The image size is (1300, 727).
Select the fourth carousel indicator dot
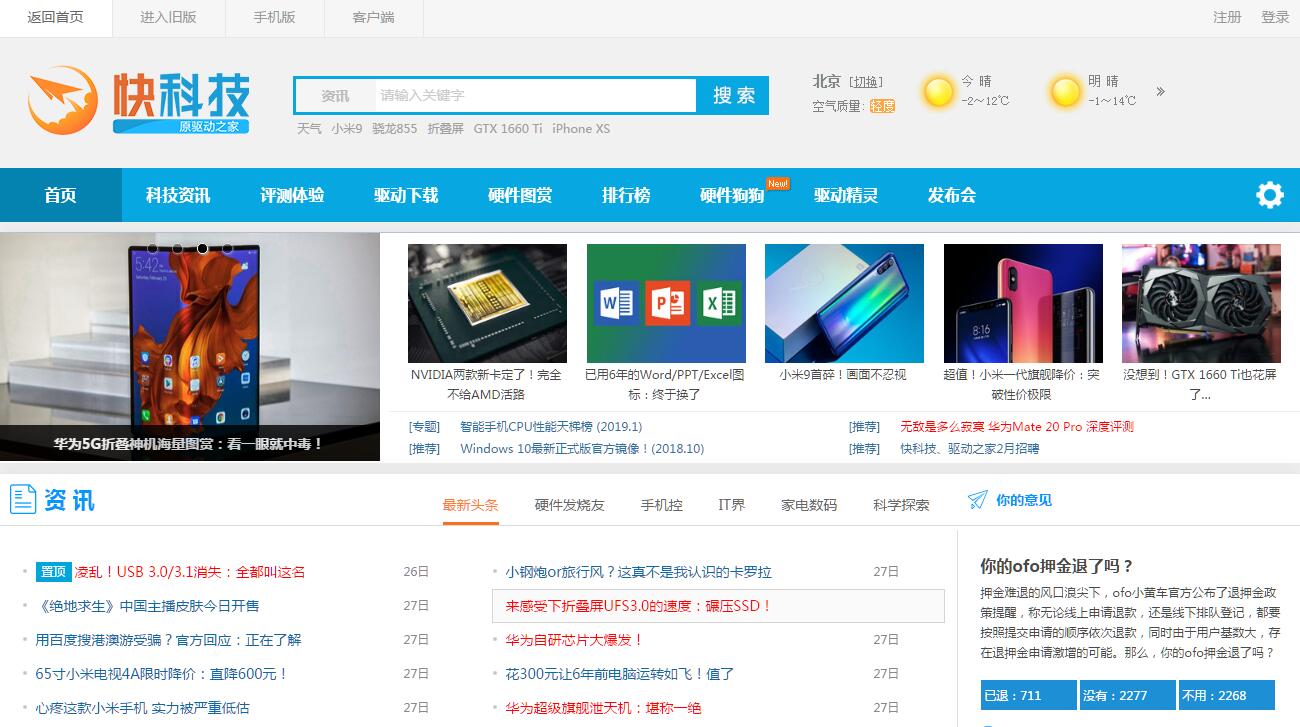(x=227, y=248)
